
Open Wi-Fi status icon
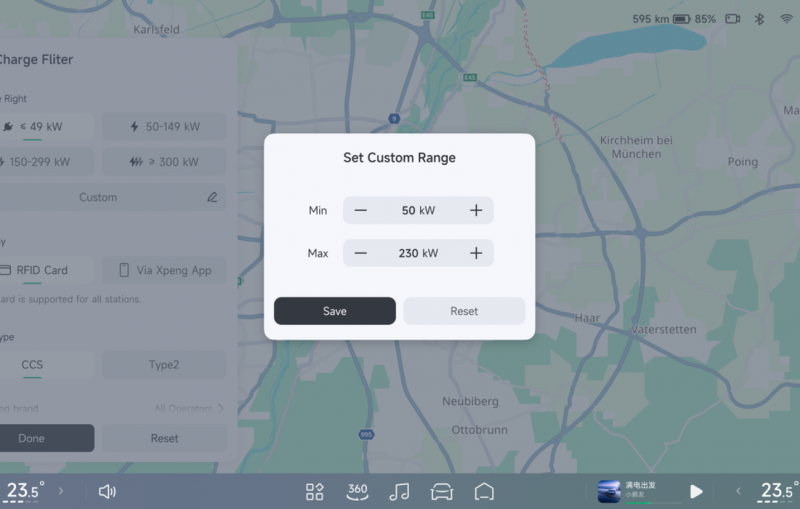pos(785,19)
